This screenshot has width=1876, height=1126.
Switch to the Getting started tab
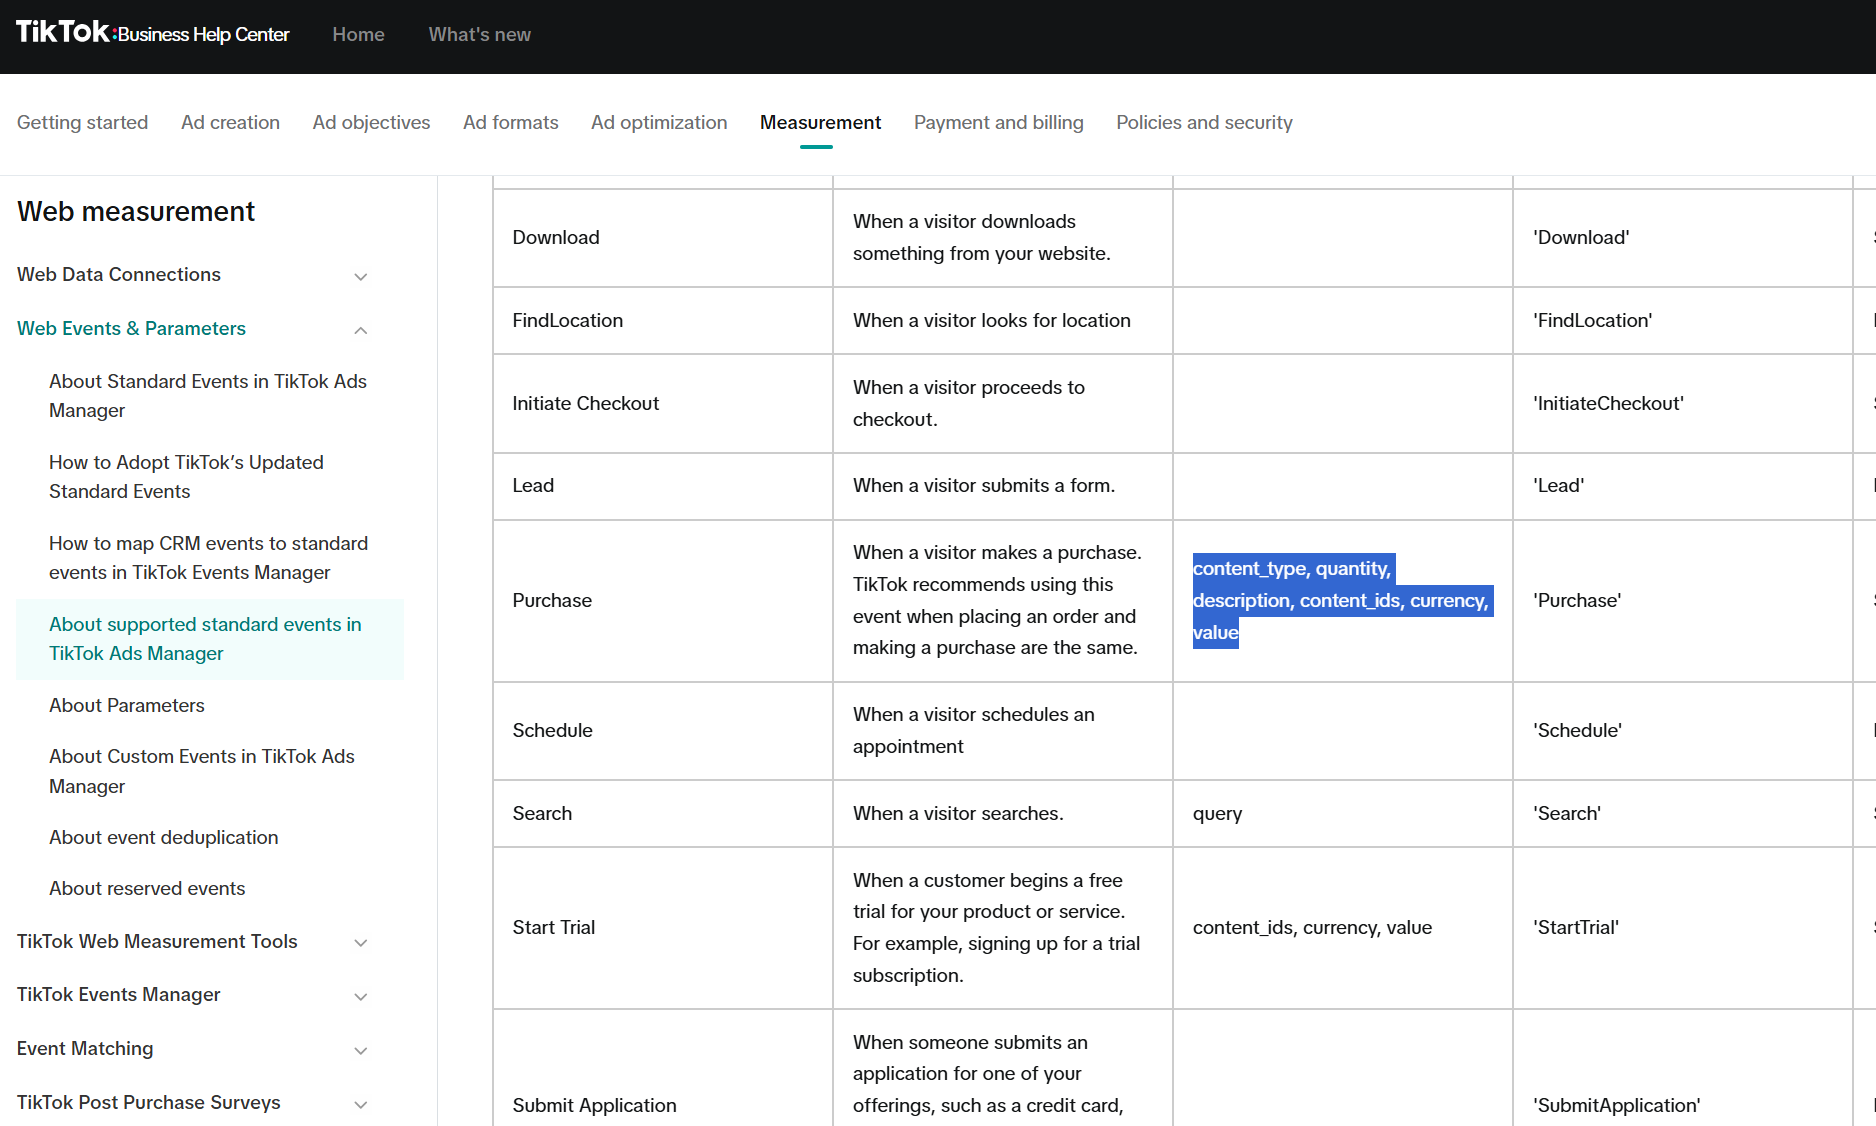coord(82,122)
